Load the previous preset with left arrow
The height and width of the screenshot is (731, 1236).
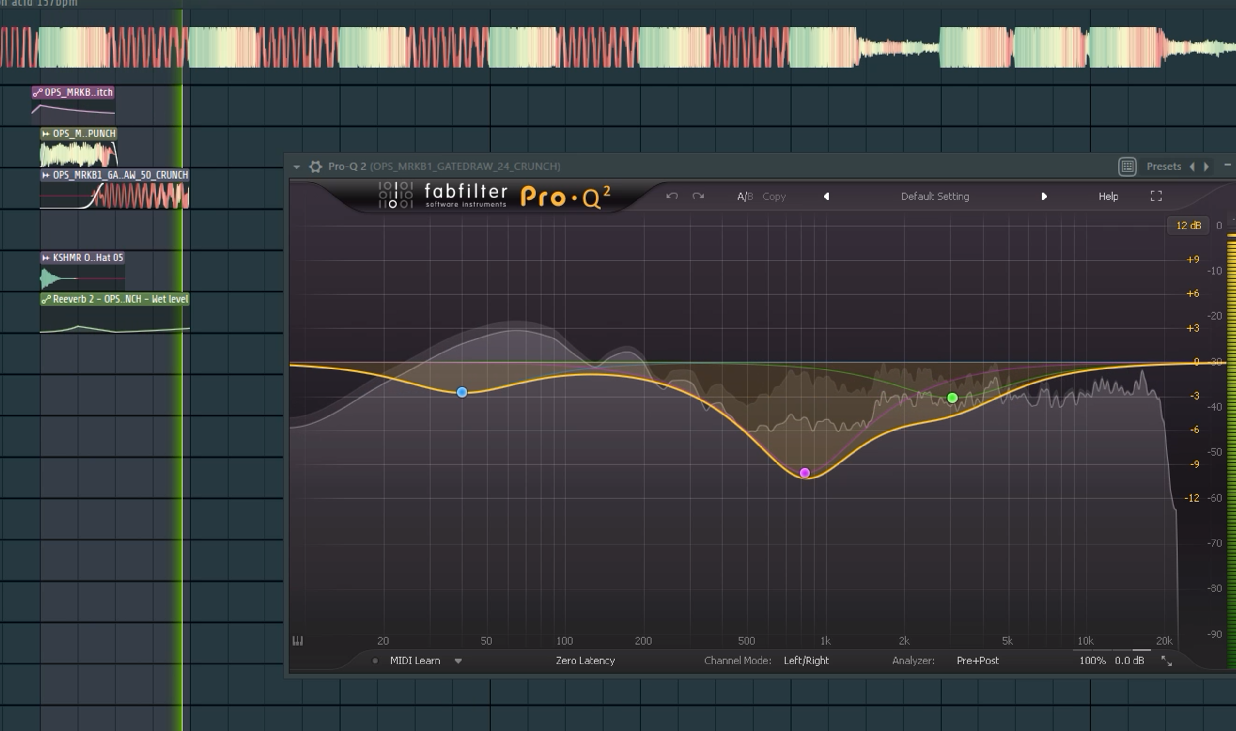point(826,196)
